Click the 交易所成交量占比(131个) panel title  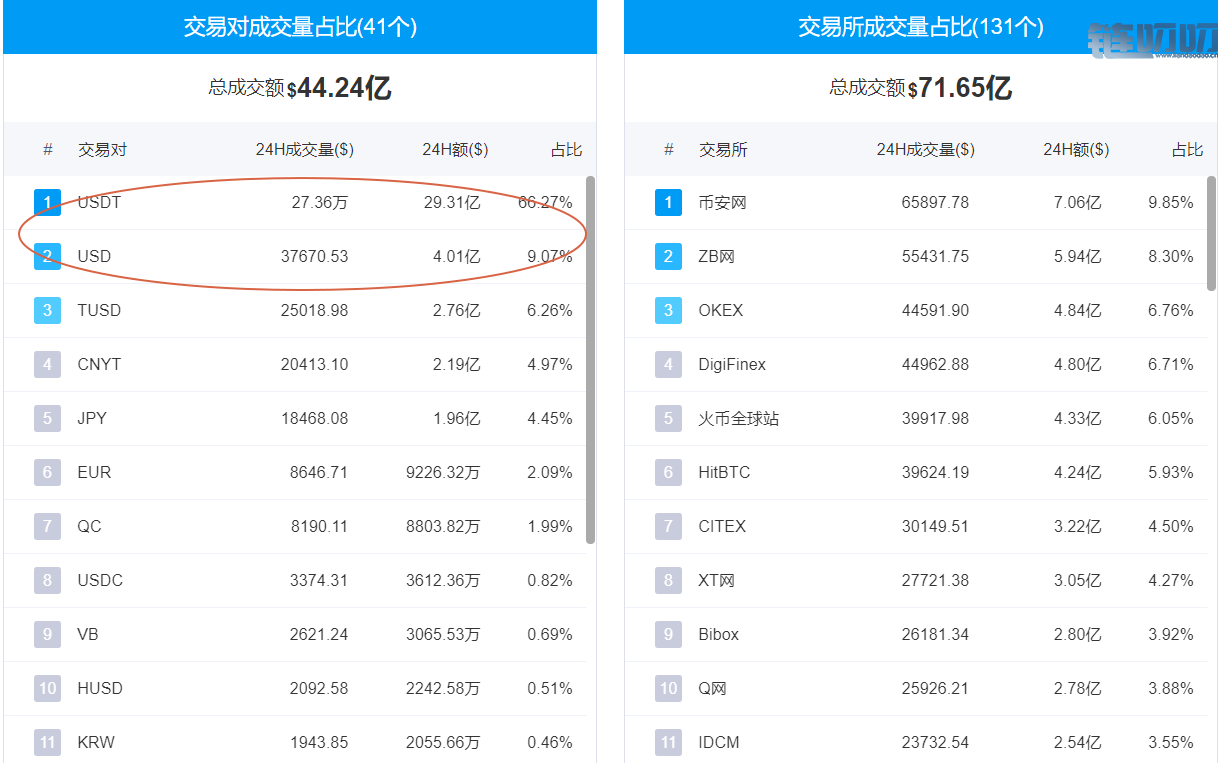click(921, 27)
